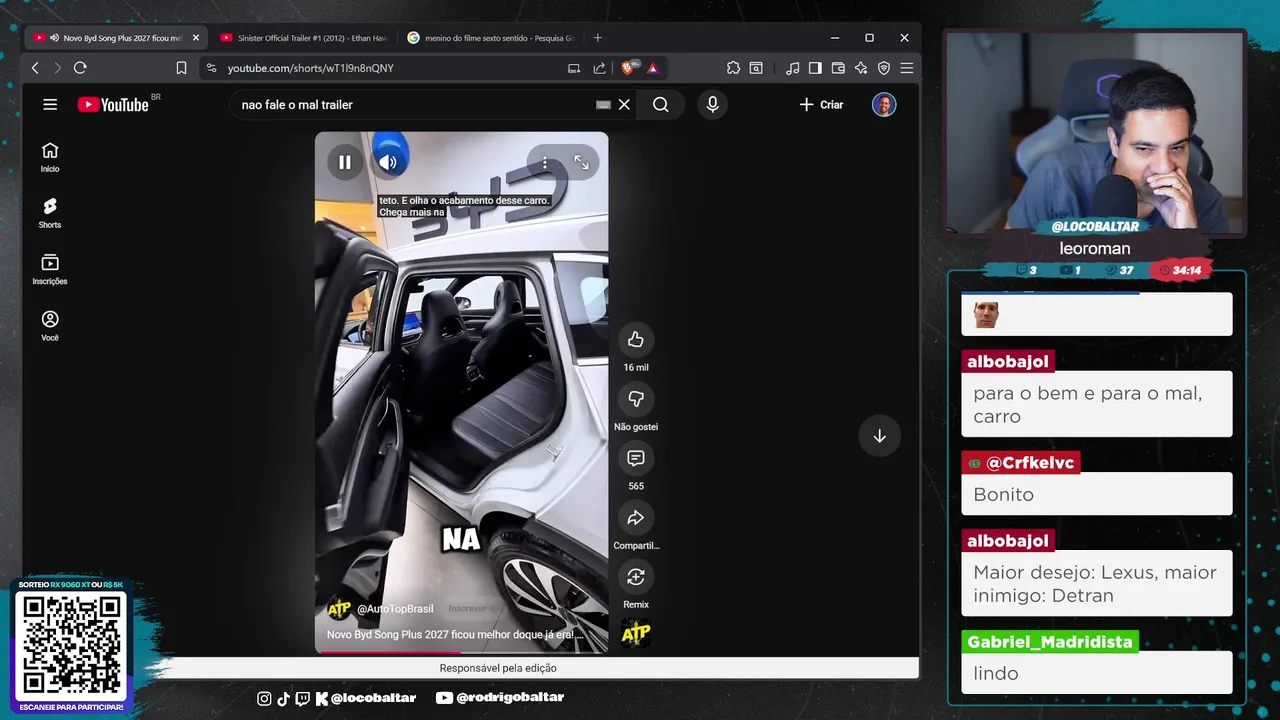
Task: Open the comments with 565 count
Action: click(x=636, y=458)
